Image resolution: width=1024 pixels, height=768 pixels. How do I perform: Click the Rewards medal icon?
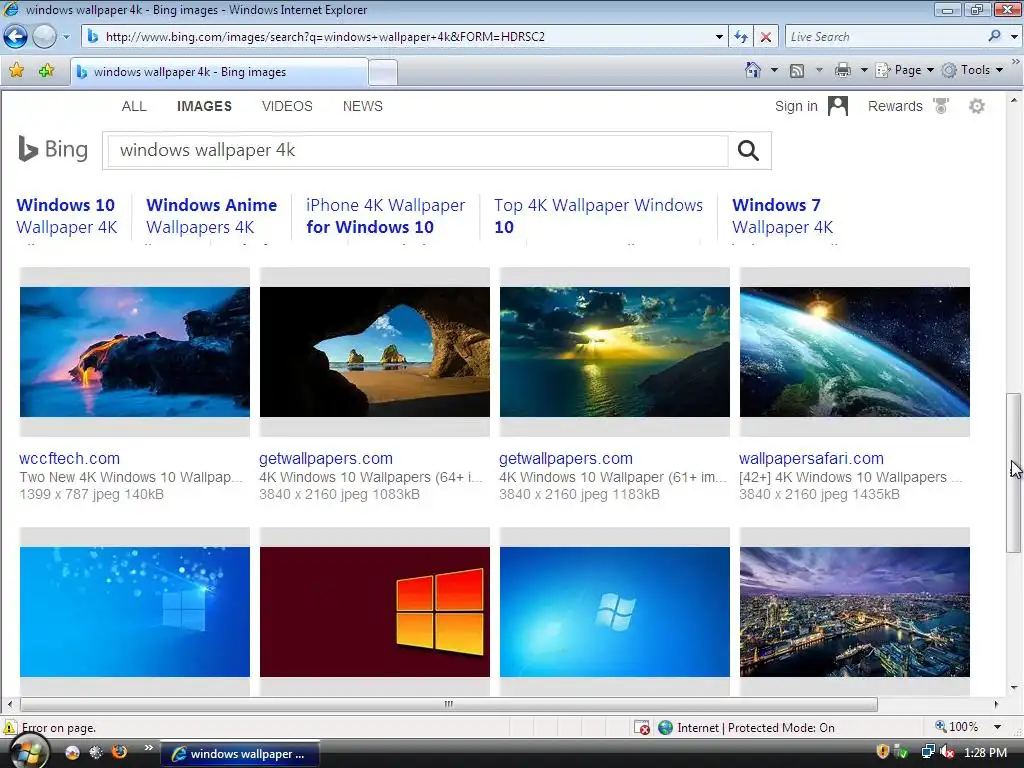tap(940, 106)
